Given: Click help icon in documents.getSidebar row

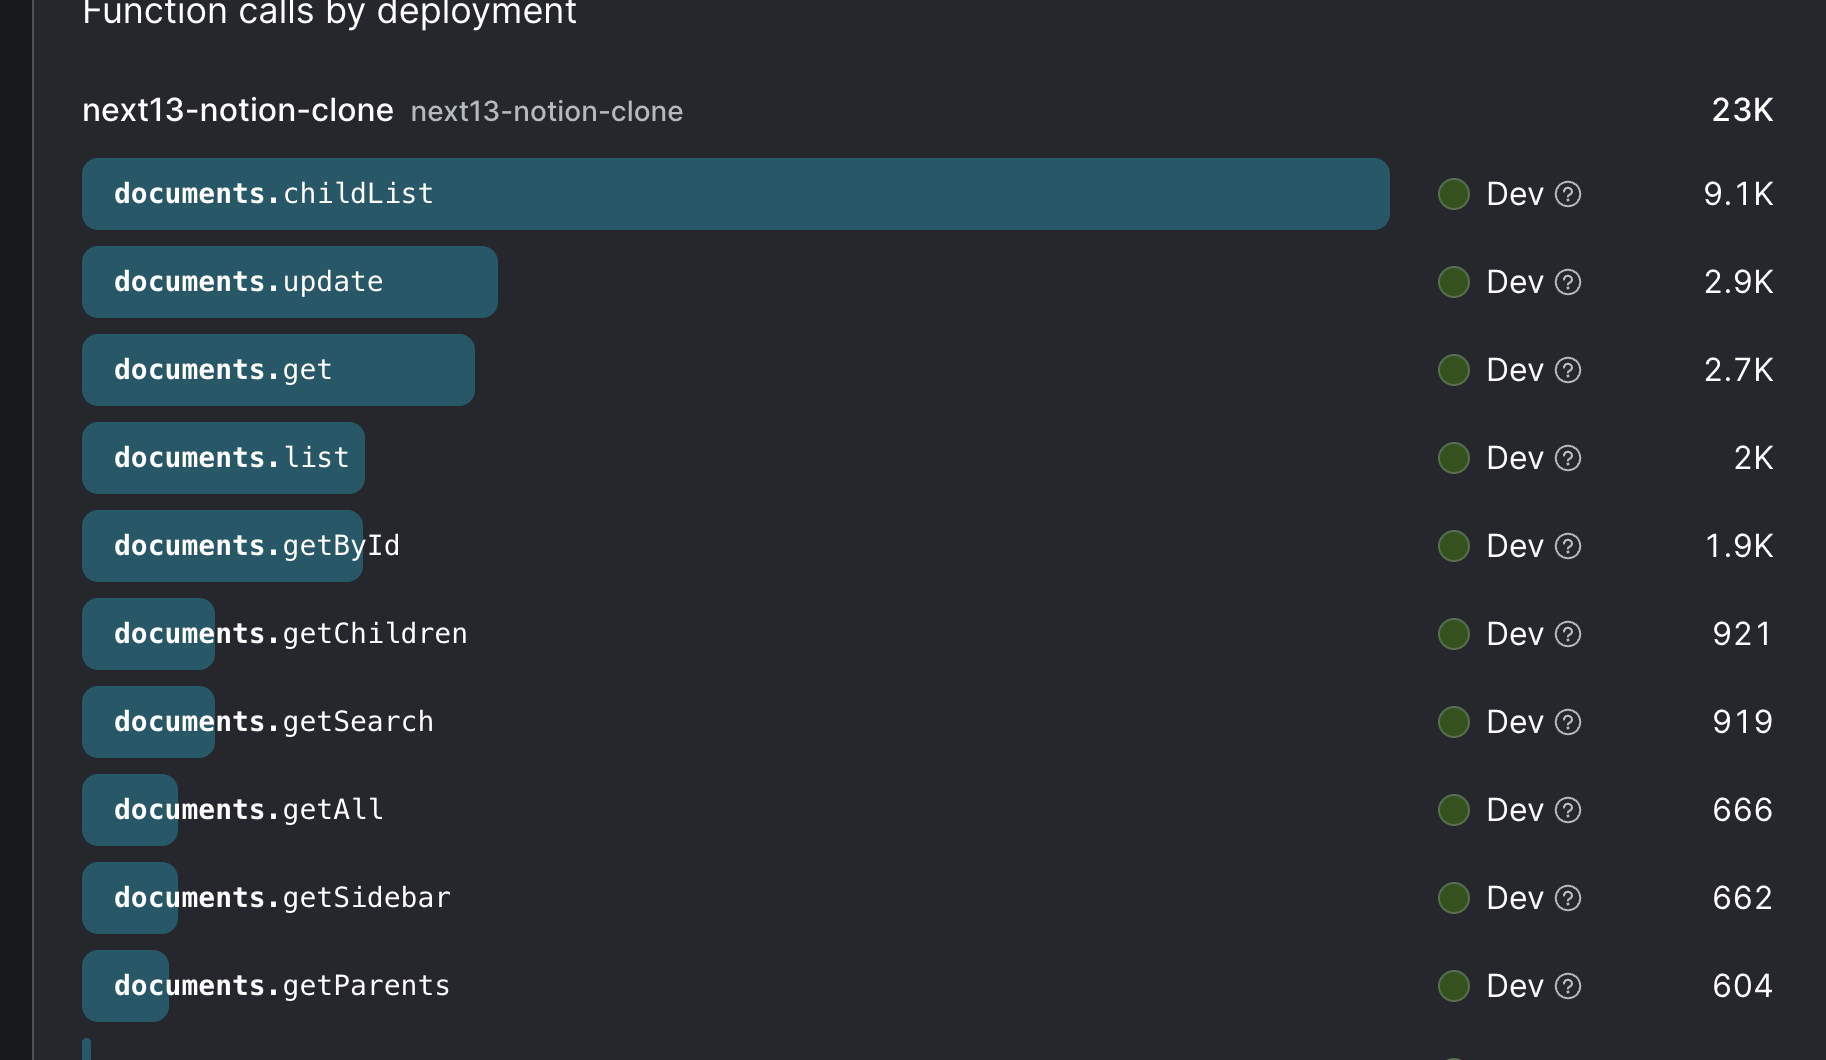Looking at the screenshot, I should (1568, 898).
